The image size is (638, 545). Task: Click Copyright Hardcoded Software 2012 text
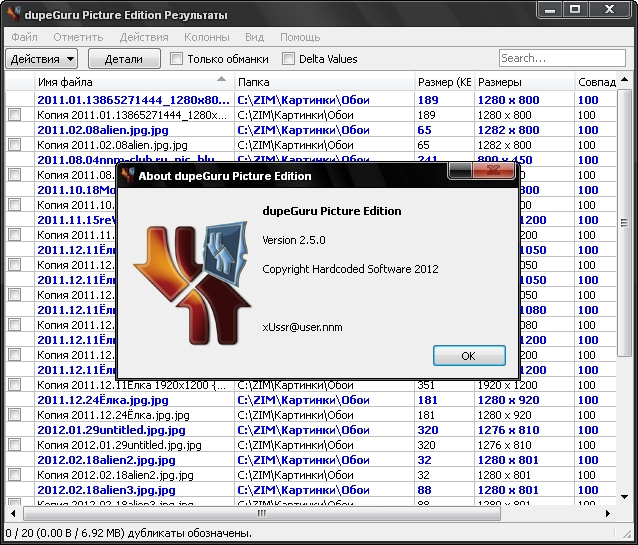click(x=350, y=269)
